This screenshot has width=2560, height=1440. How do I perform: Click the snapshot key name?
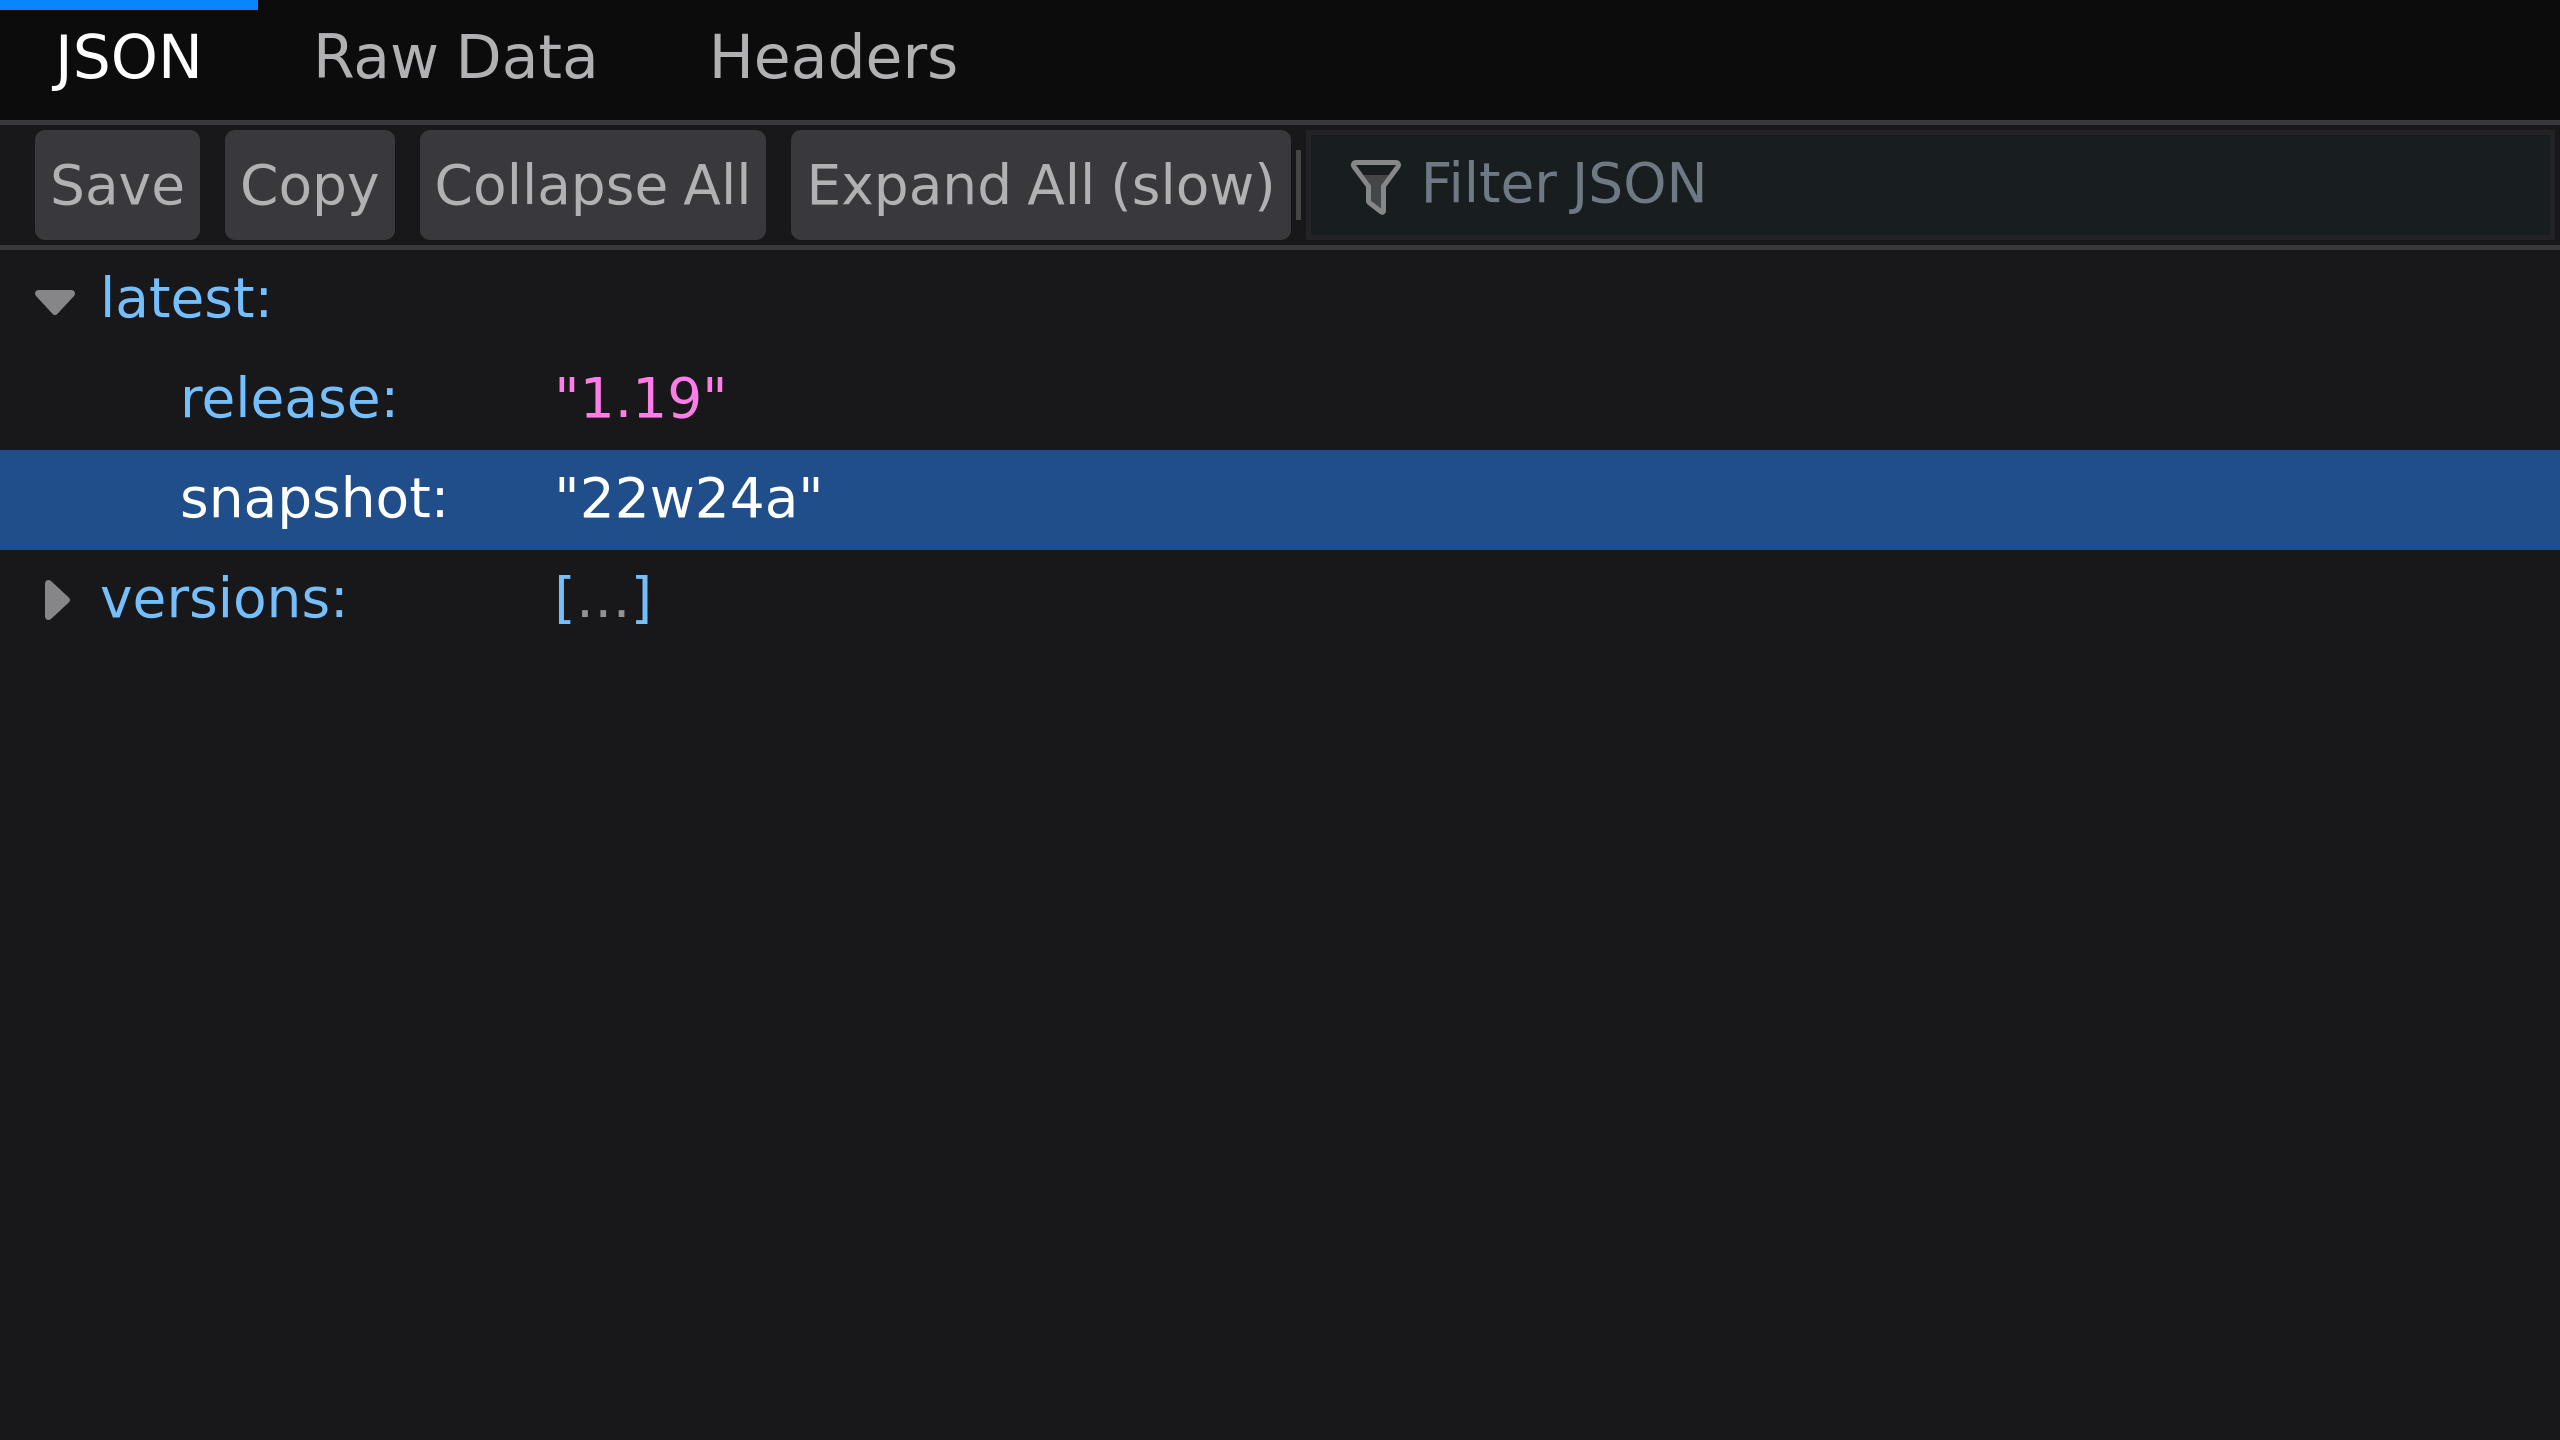tap(313, 499)
